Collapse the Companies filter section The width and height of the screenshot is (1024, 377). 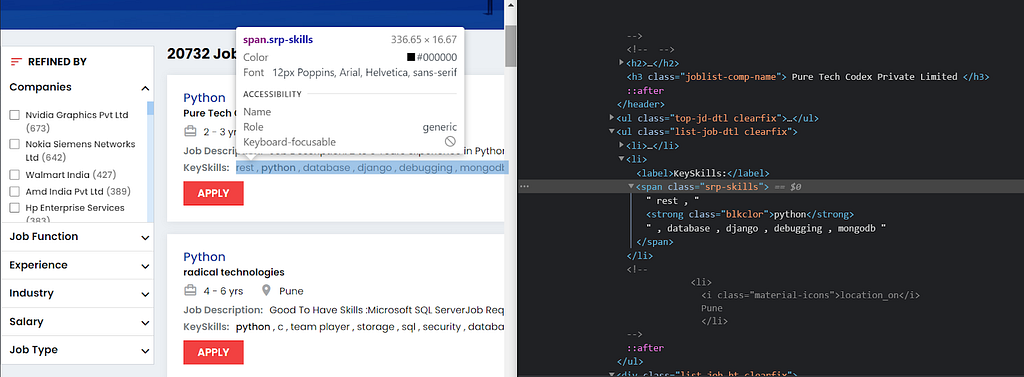click(145, 88)
